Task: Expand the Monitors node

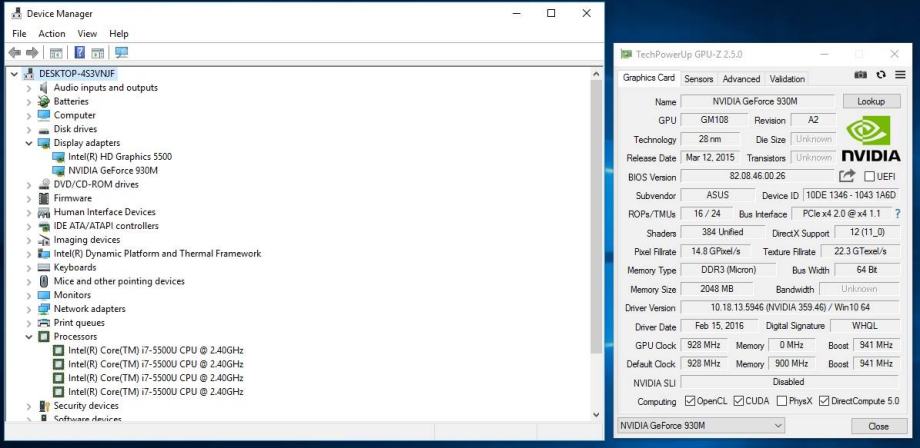Action: click(29, 295)
